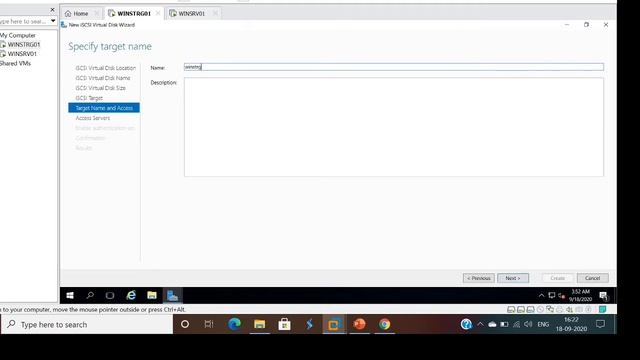This screenshot has height=360, width=640.
Task: Open the host clock showing 16:22
Action: point(571,324)
